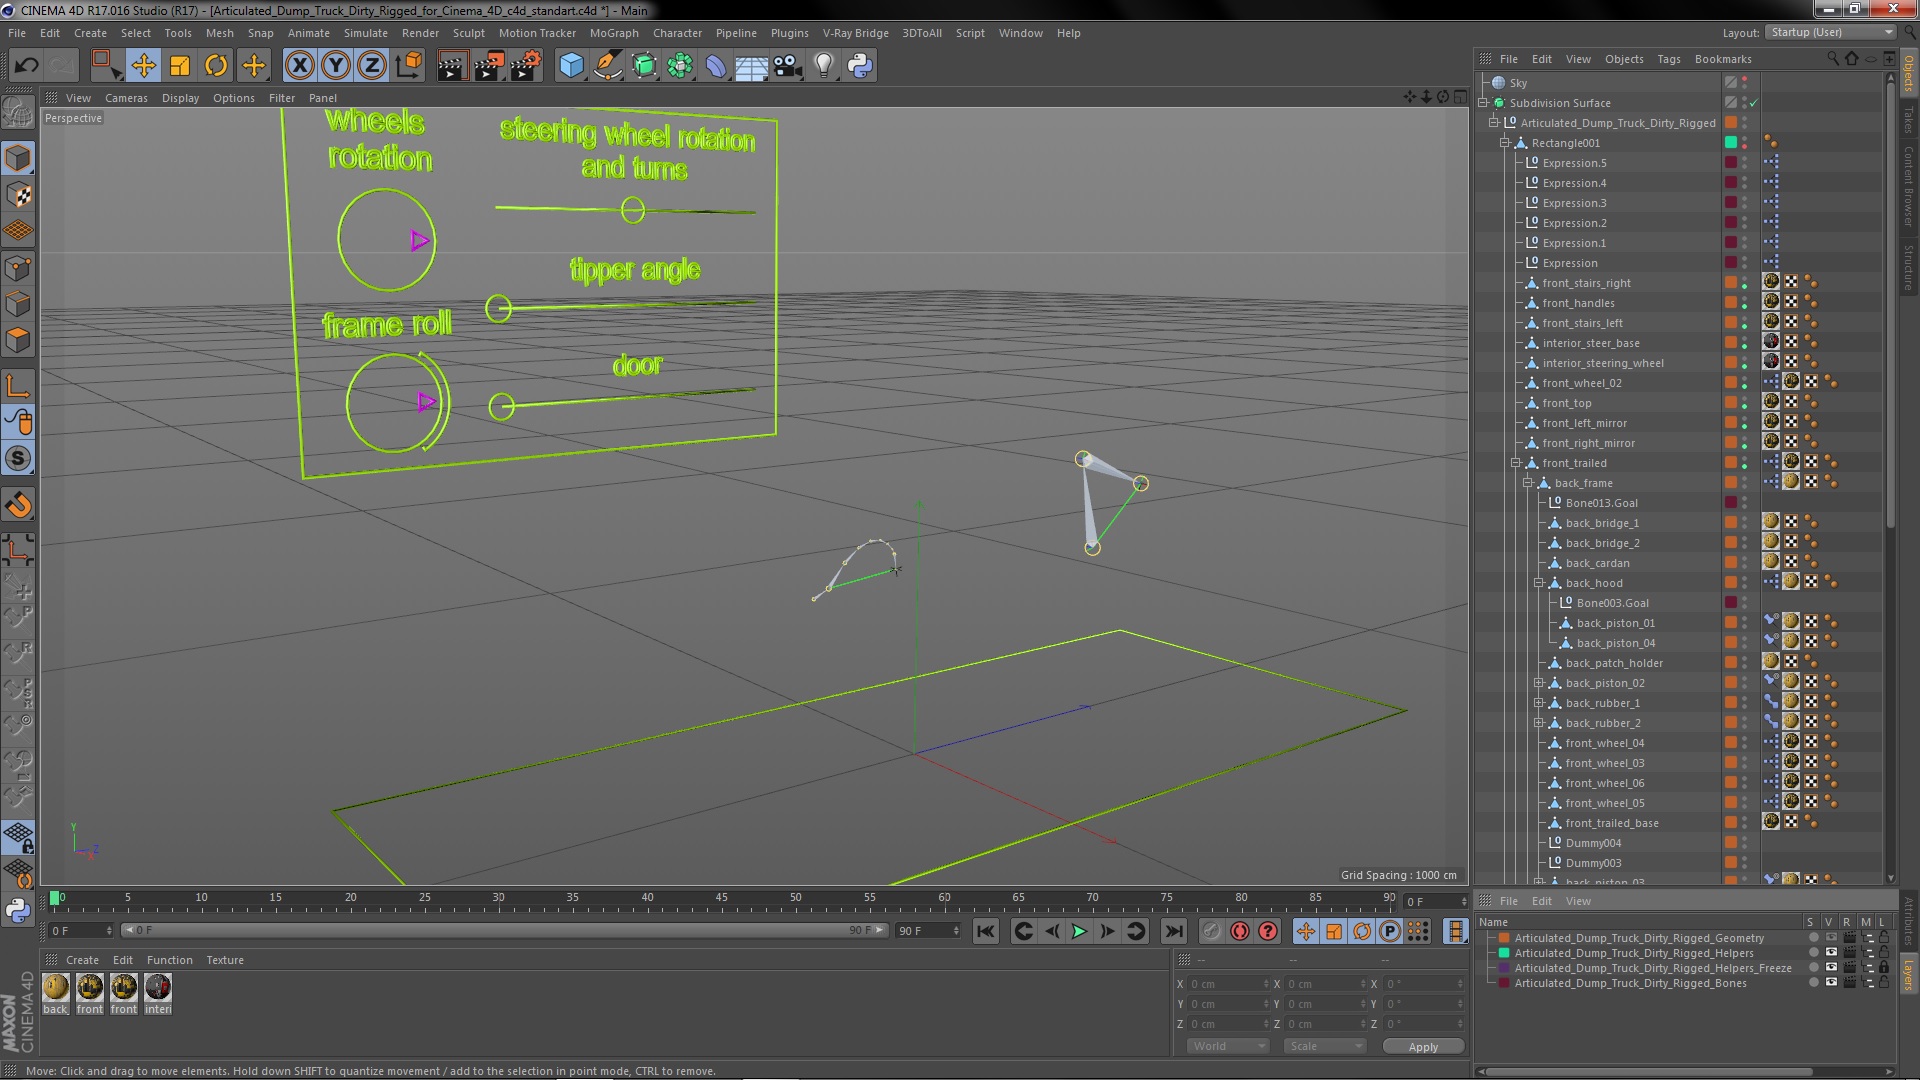Render the active view
The height and width of the screenshot is (1080, 1920).
pos(452,66)
